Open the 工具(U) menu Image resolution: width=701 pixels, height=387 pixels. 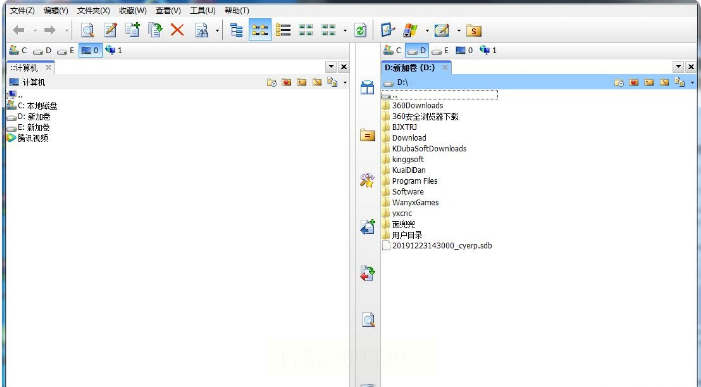tap(203, 10)
